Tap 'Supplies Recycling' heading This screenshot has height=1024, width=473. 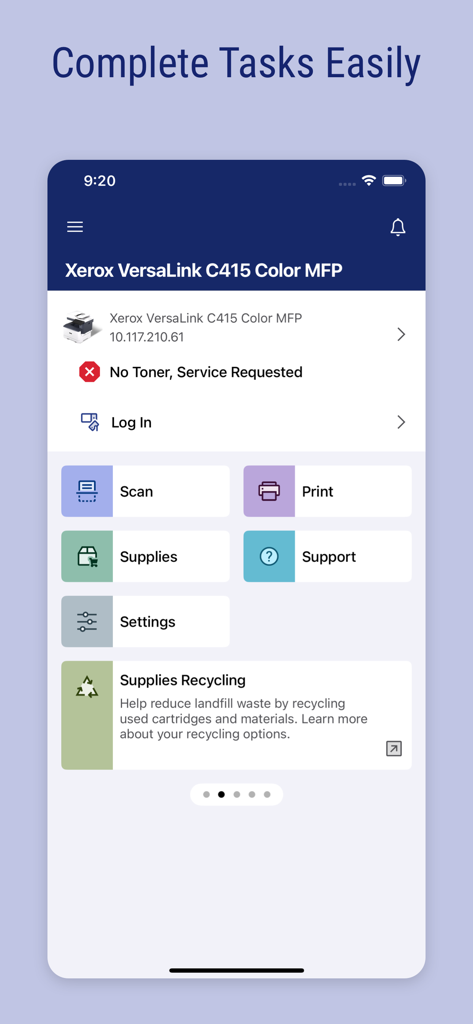click(183, 680)
